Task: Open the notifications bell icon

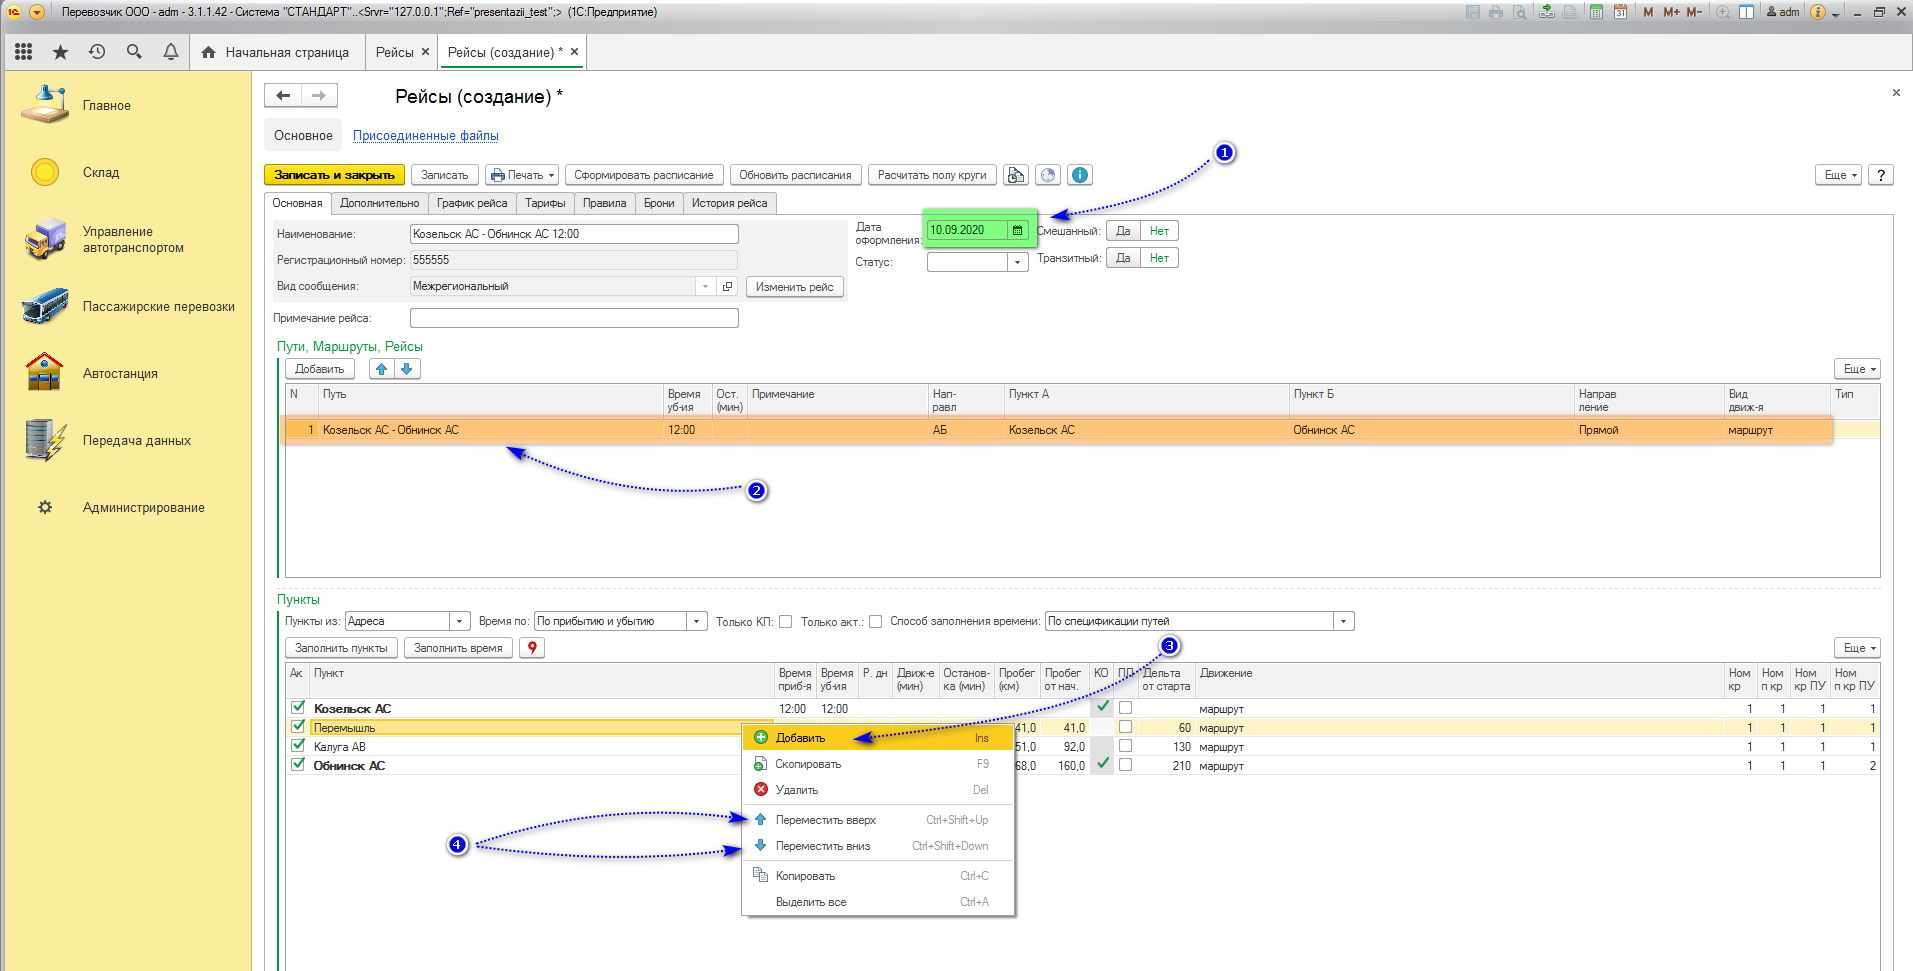Action: [x=171, y=52]
